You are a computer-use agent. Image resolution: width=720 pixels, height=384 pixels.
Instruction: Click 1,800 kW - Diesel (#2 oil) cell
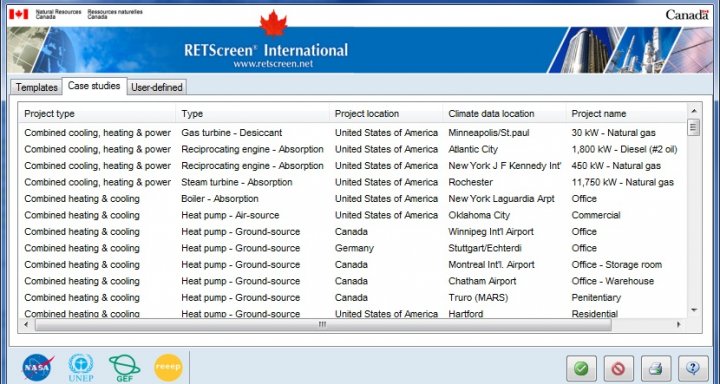tap(624, 150)
